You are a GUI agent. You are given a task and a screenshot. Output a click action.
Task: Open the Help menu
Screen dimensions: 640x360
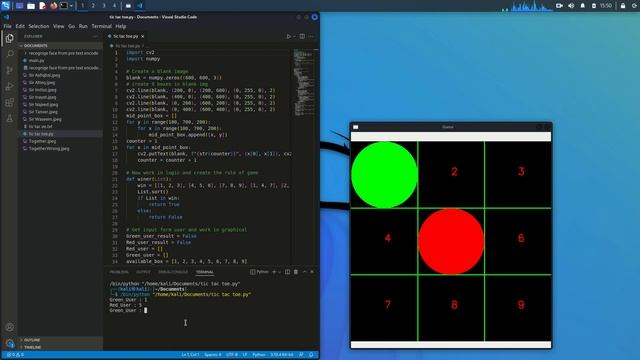(120, 26)
